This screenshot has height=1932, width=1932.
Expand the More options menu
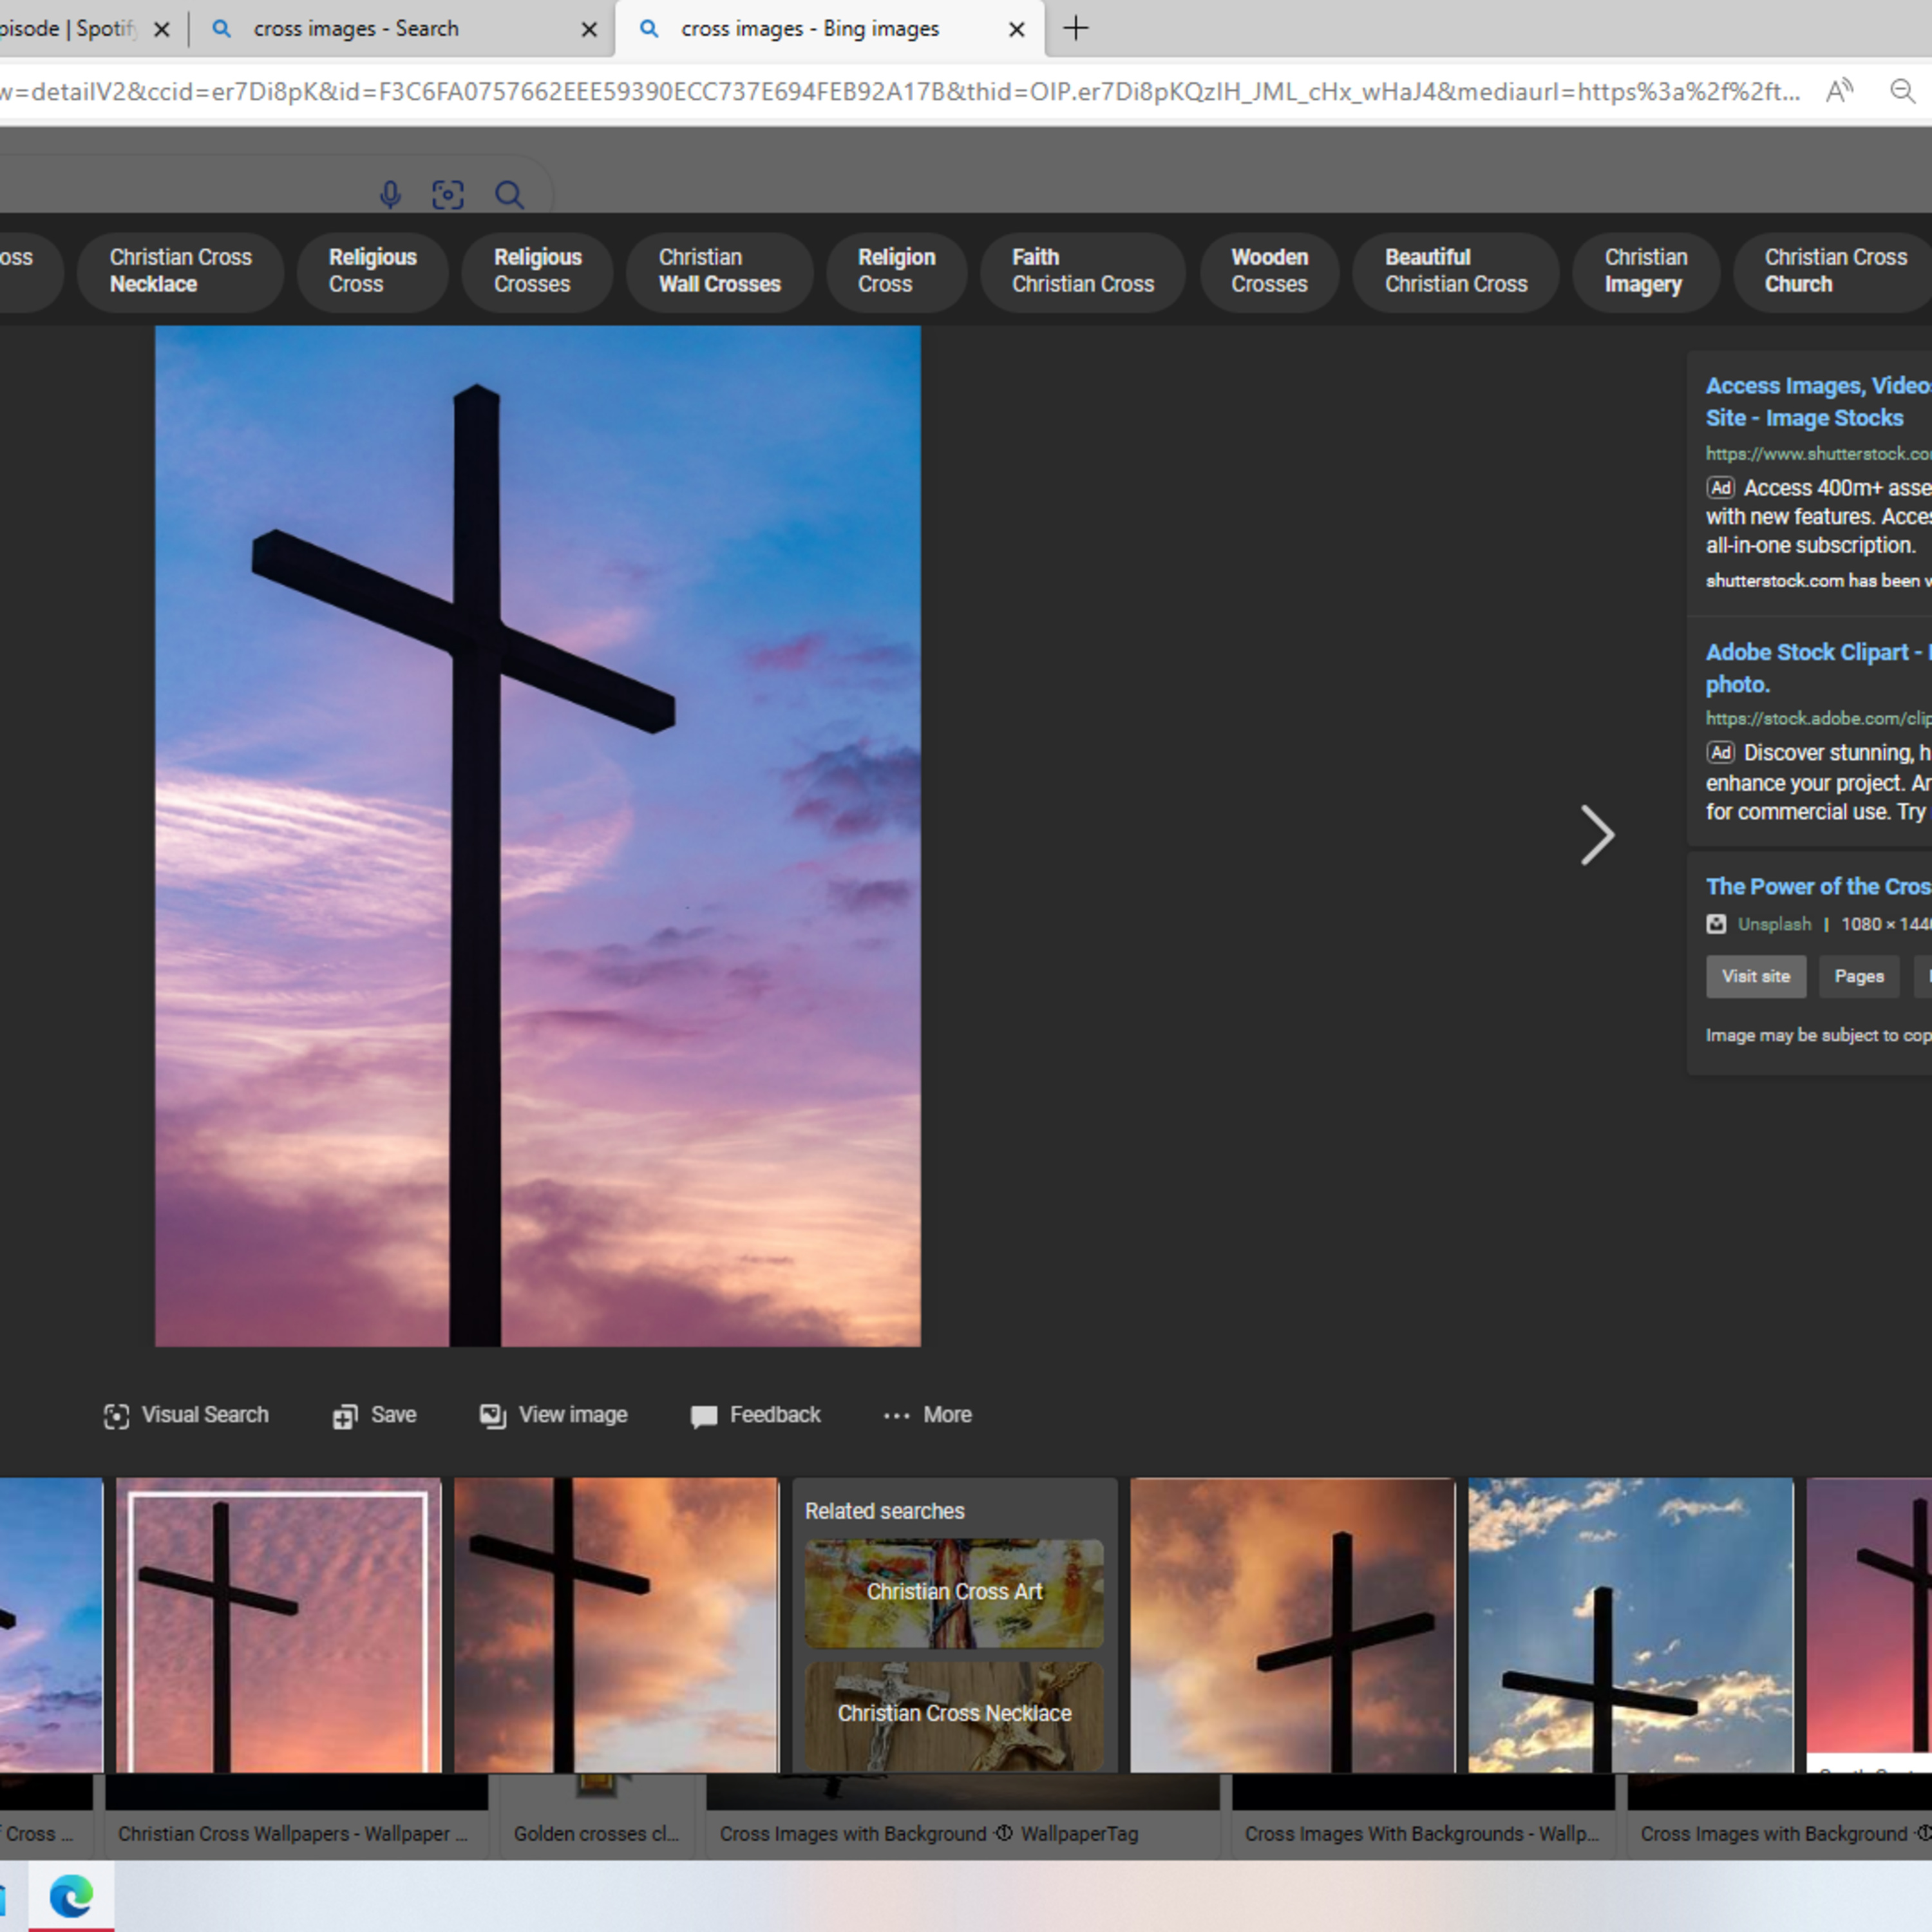pos(927,1415)
